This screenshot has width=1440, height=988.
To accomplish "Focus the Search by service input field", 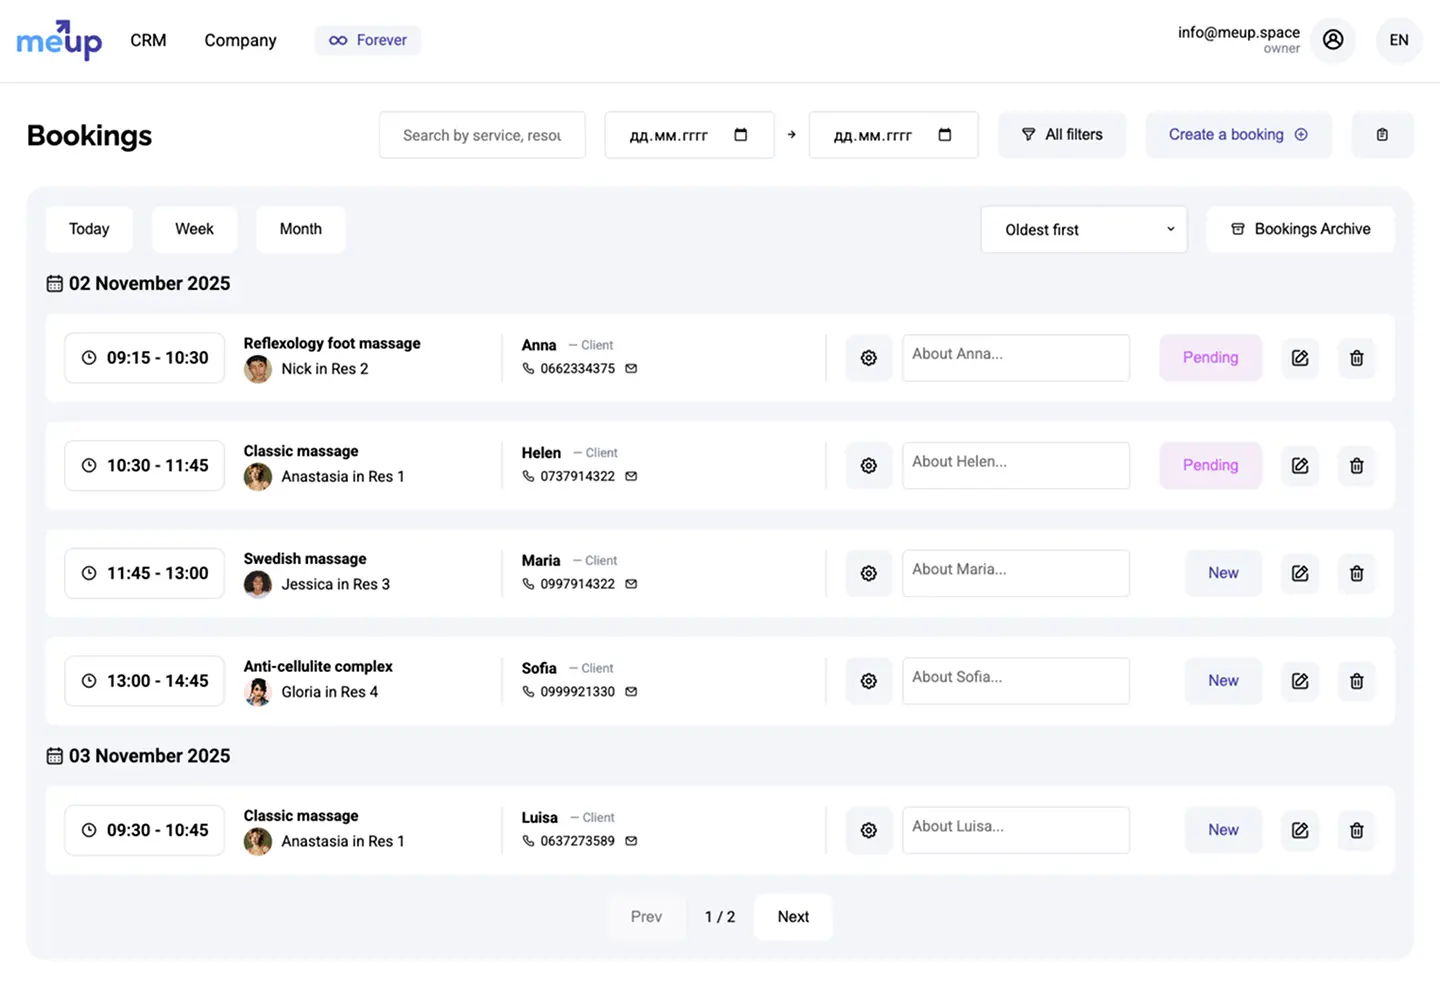I will [x=482, y=135].
